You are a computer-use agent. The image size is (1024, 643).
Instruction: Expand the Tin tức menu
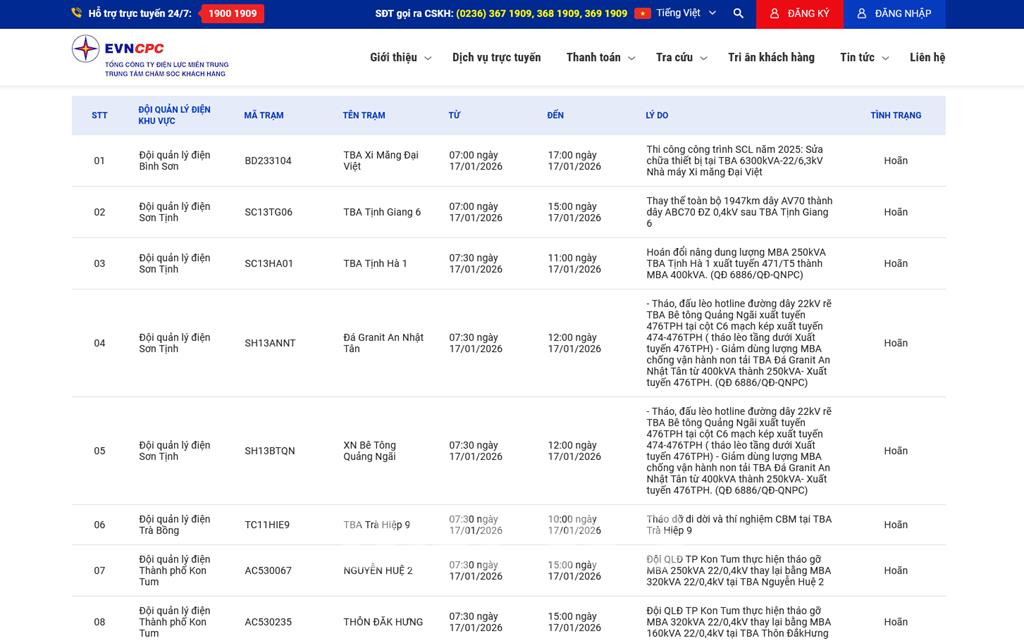[x=864, y=58]
